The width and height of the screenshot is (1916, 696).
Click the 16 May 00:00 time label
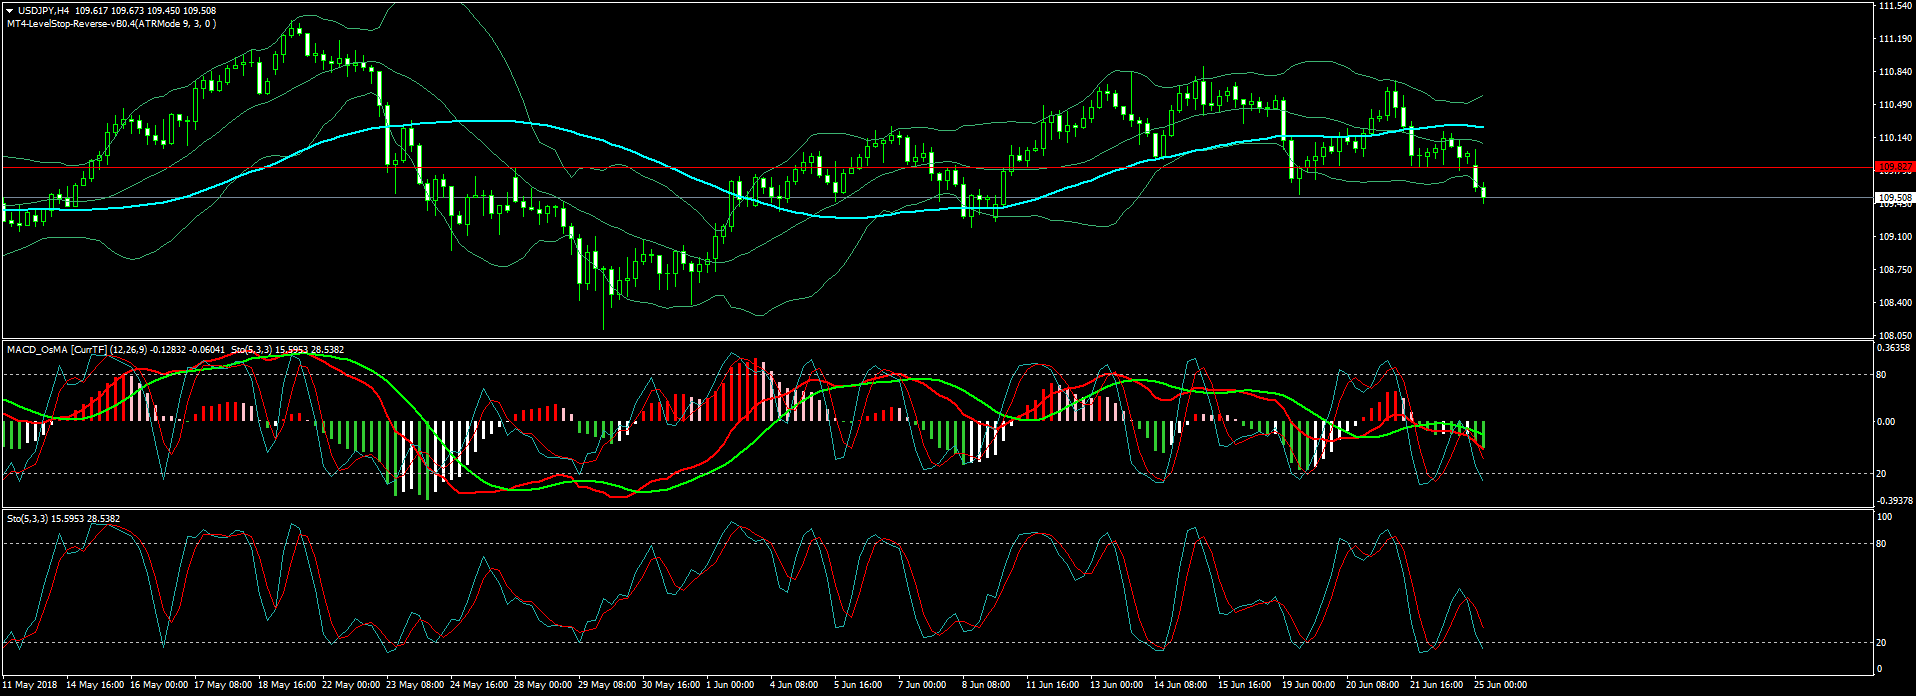pos(159,685)
